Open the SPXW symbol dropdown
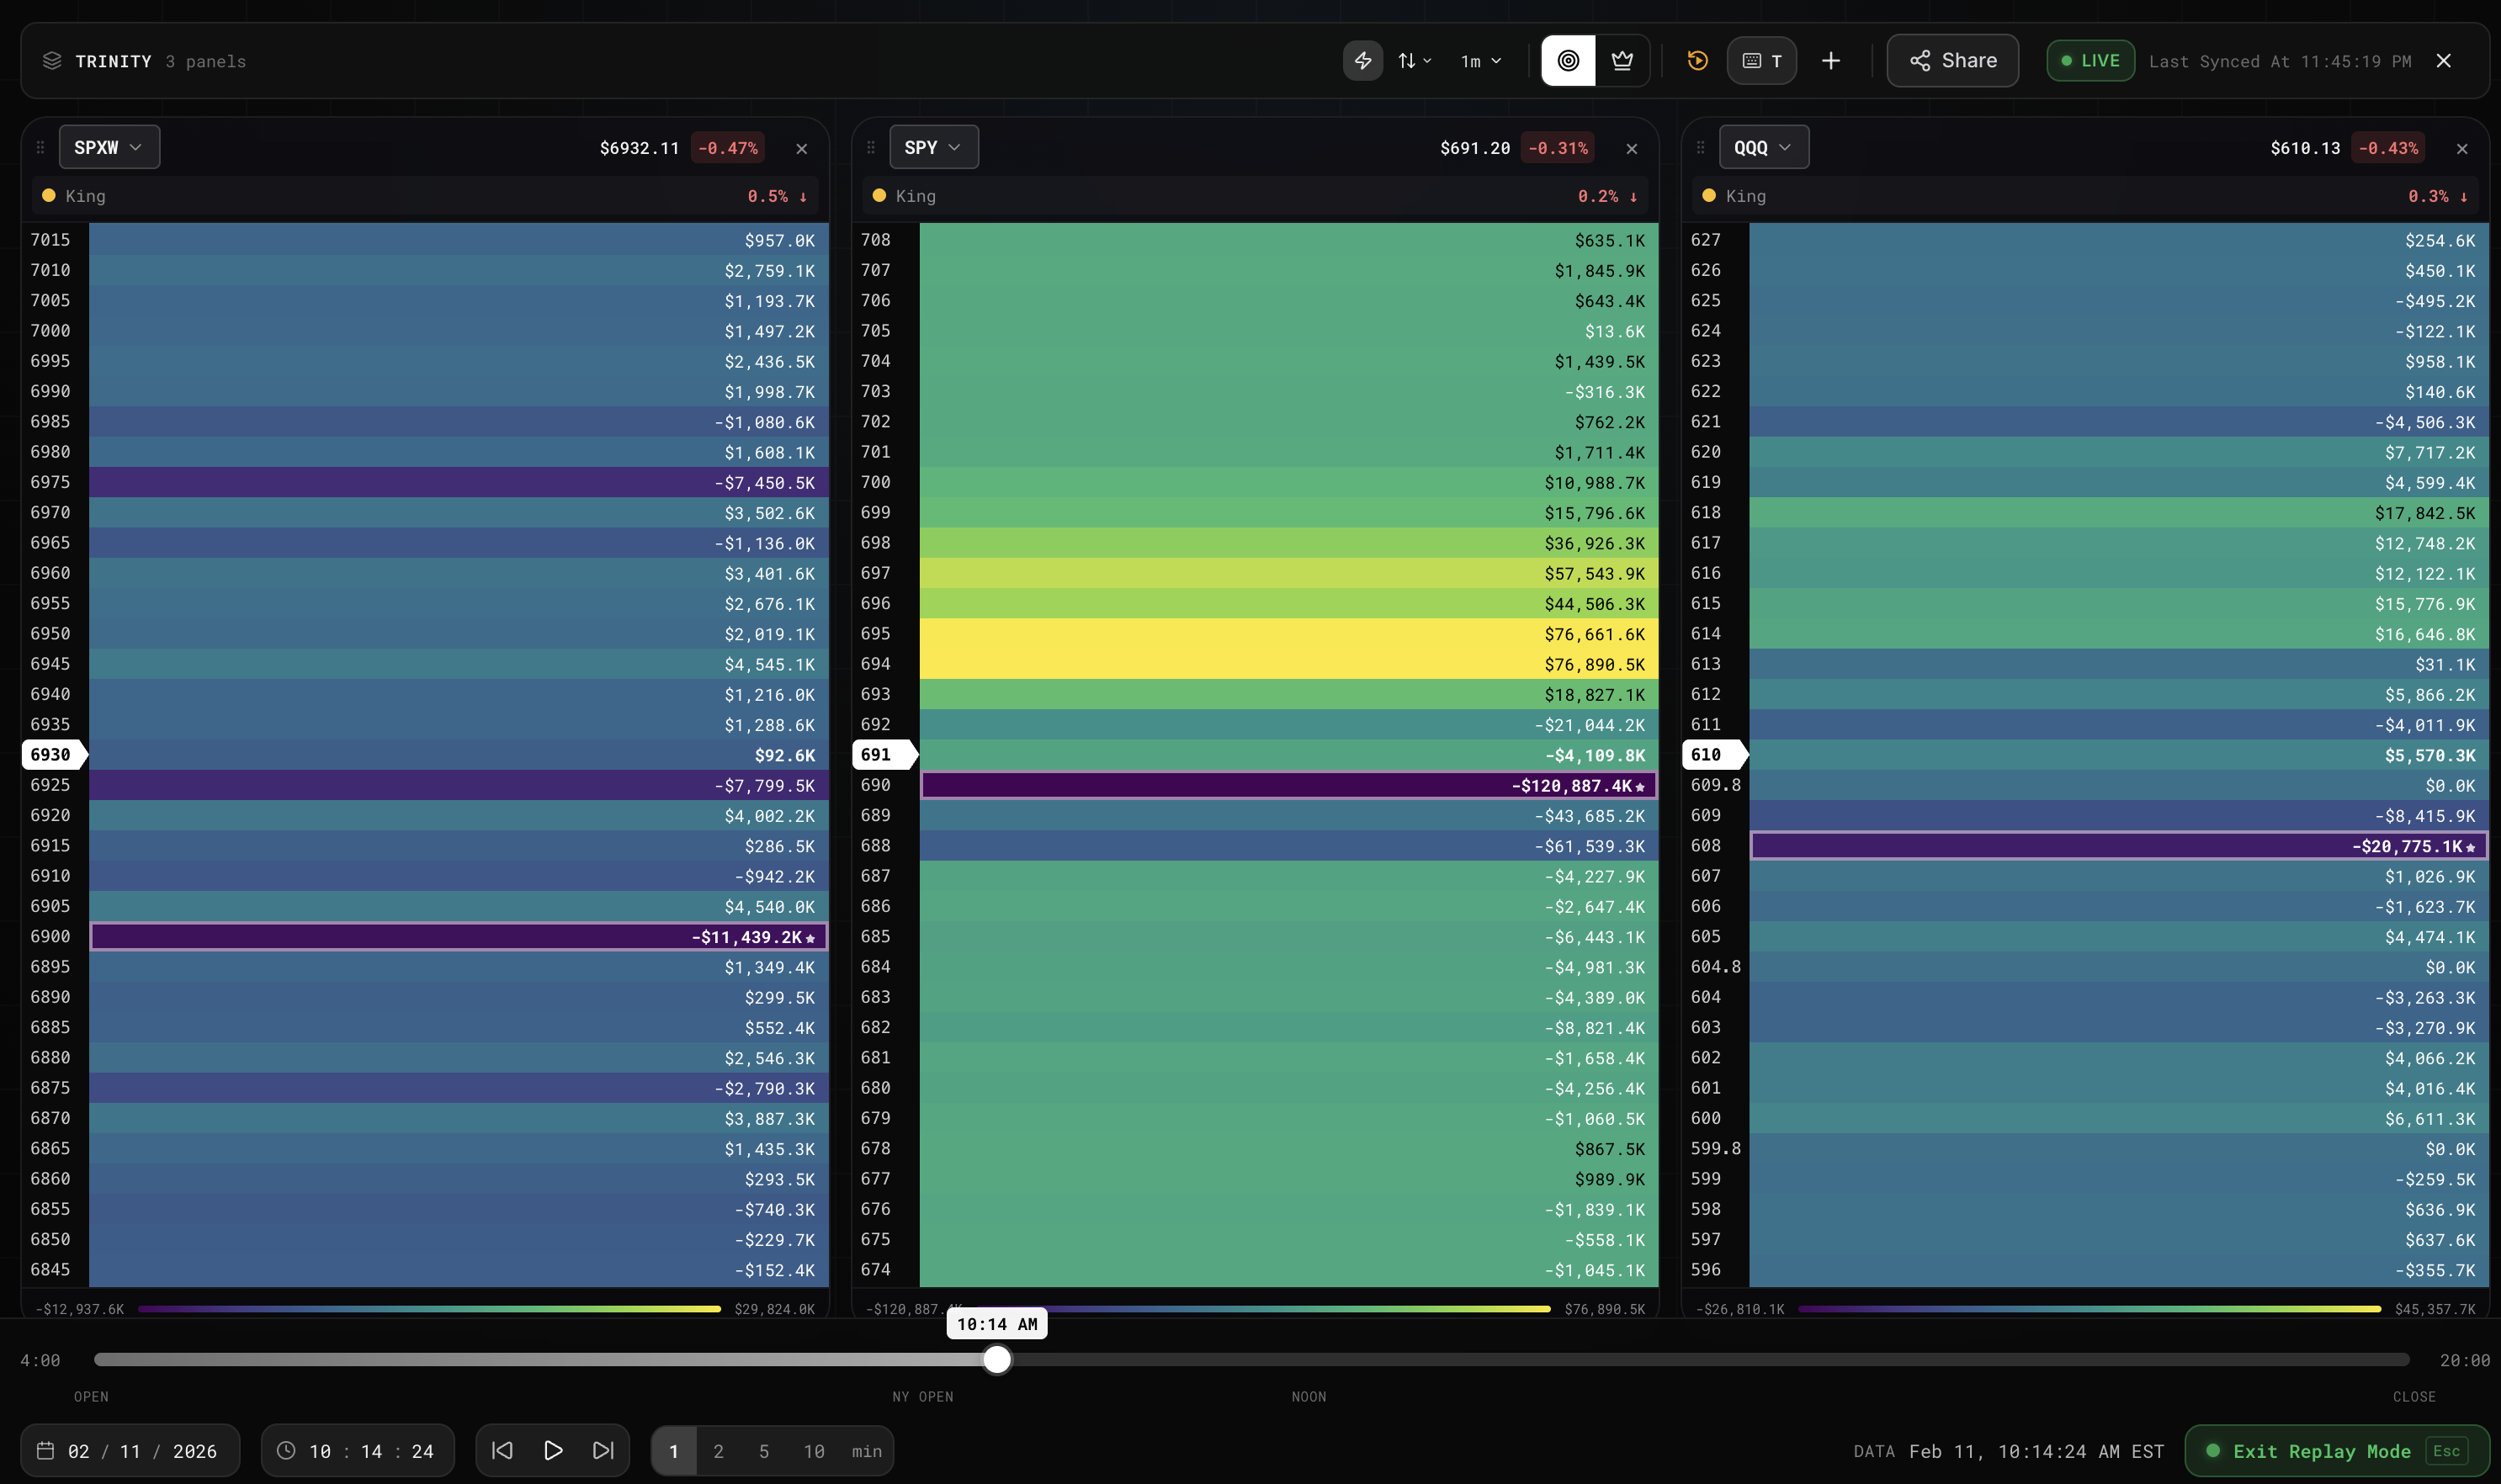2501x1484 pixels. click(109, 147)
